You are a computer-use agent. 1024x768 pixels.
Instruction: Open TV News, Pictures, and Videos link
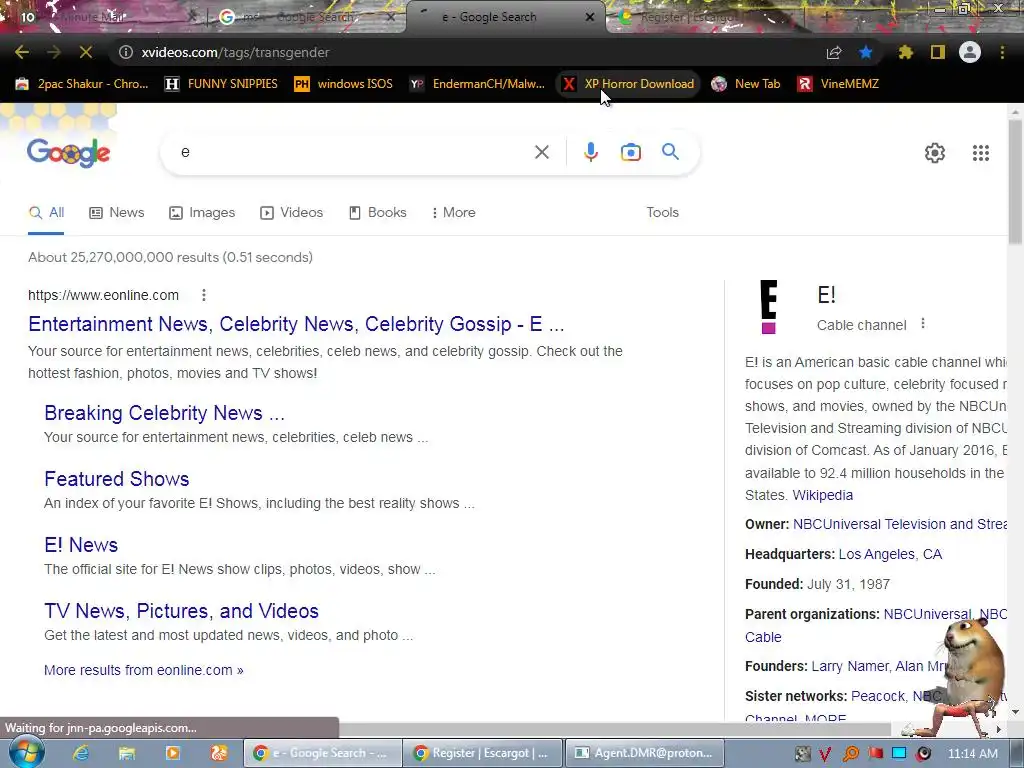(x=182, y=611)
